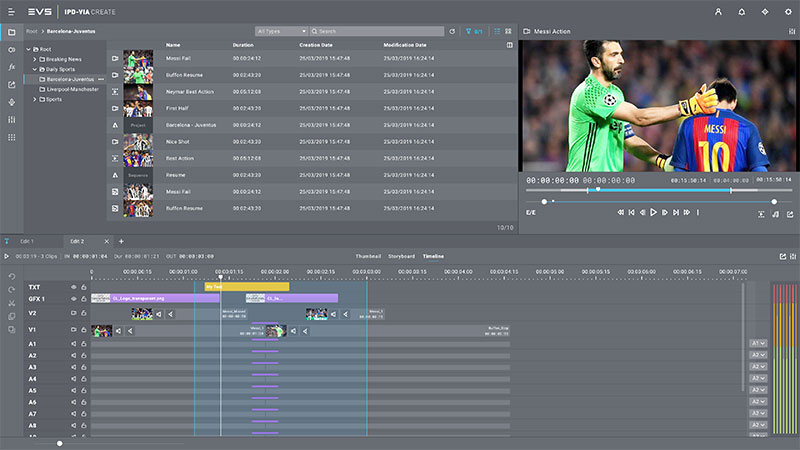
Task: Undo the last timeline edit
Action: click(12, 277)
